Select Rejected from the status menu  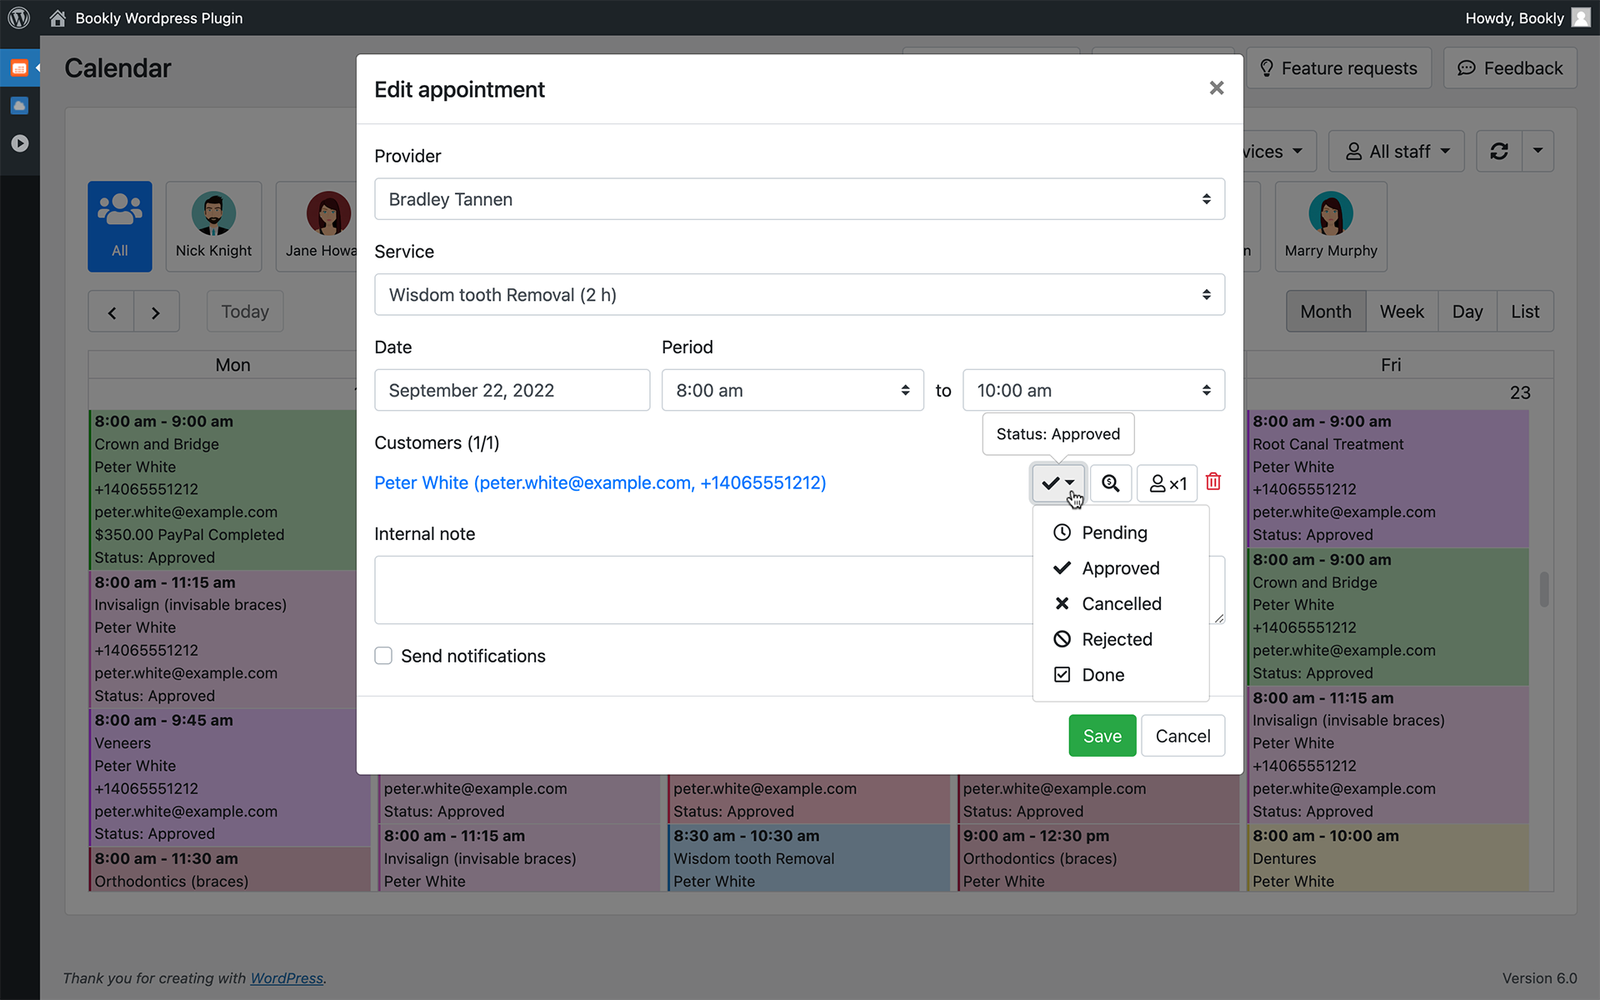click(x=1117, y=639)
